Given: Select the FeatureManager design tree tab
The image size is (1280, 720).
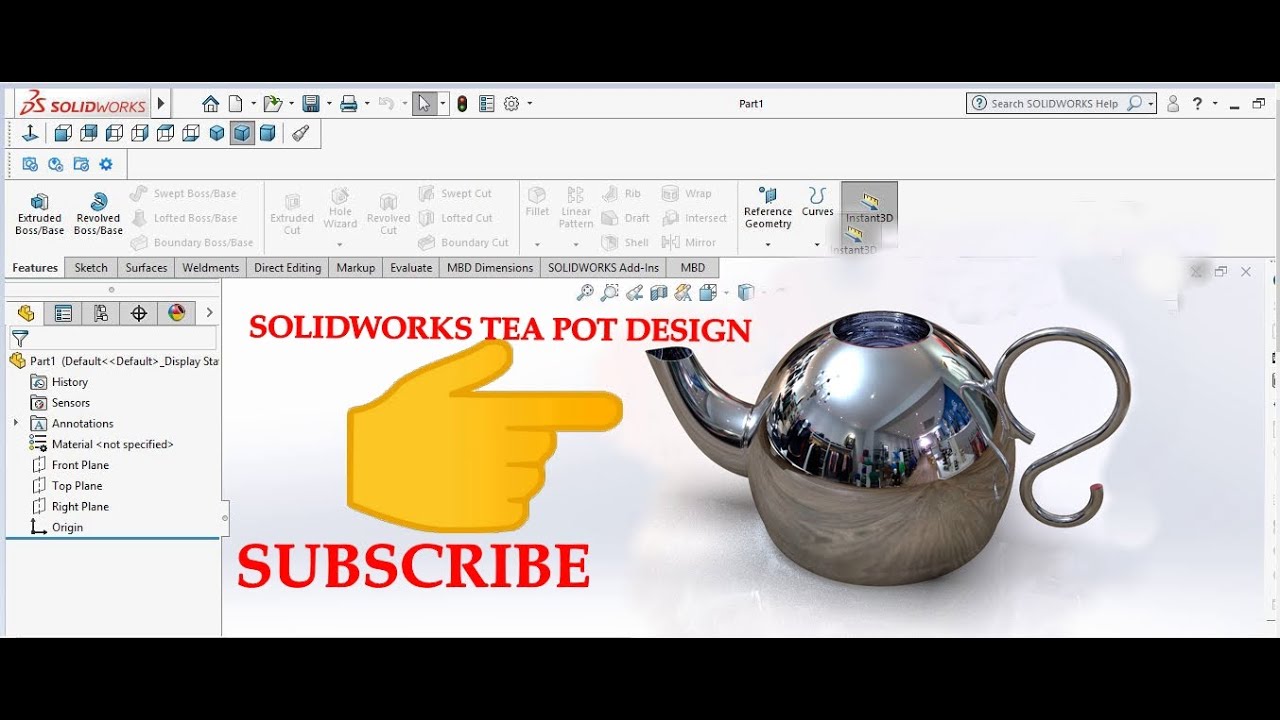Looking at the screenshot, I should pos(26,313).
